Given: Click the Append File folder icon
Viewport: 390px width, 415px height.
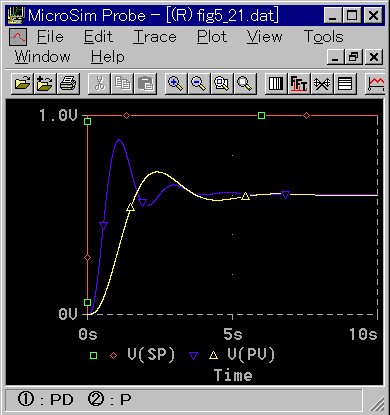Looking at the screenshot, I should [45, 83].
